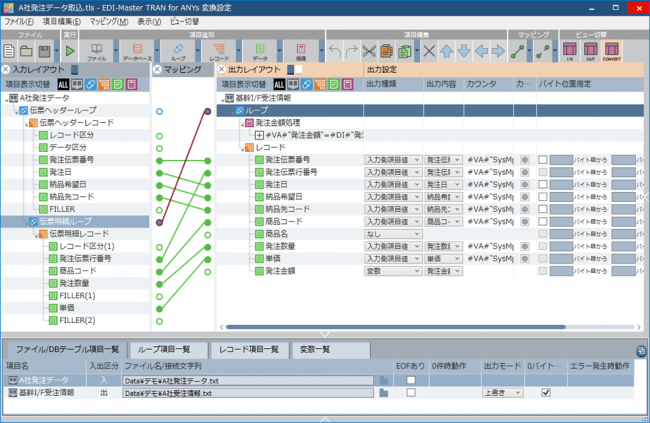
Task: Uncheck the 0バイト checkbox for 基幹I/F受注情報
Action: coord(546,392)
